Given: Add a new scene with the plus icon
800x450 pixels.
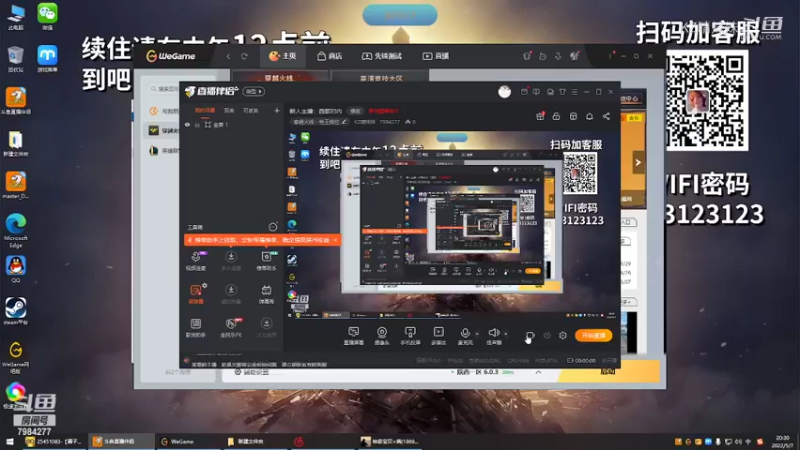Looking at the screenshot, I should [x=277, y=110].
